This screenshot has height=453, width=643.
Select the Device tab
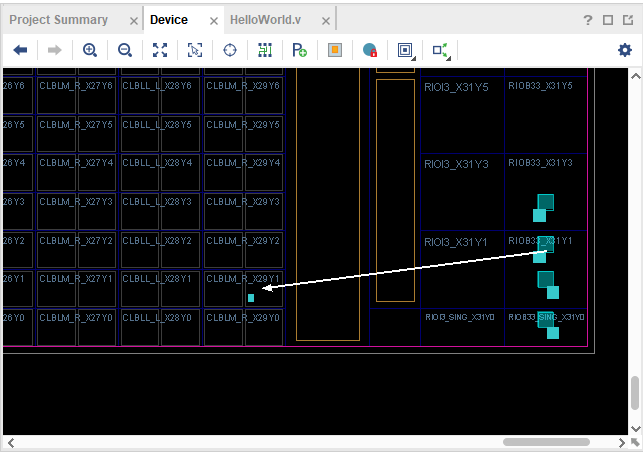tap(169, 20)
